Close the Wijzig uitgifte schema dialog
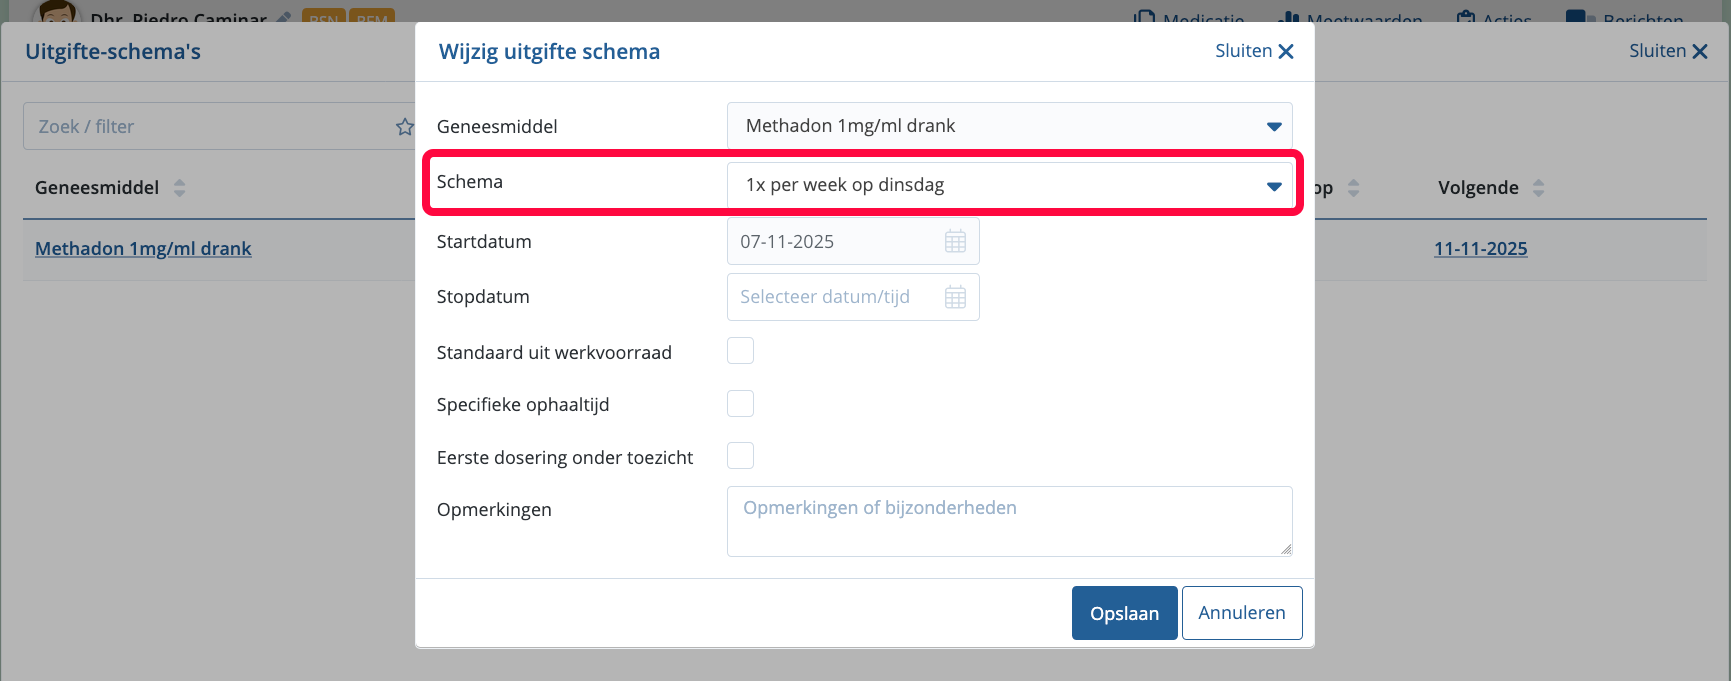 point(1254,51)
